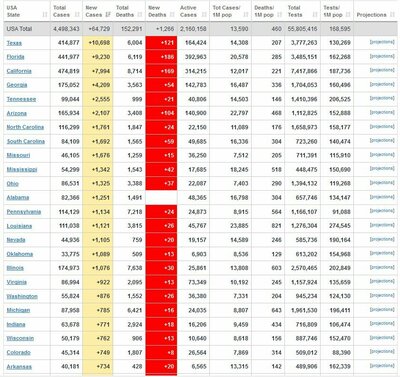
Task: Sort by Tot Cases/1M pop icon
Action: (246, 15)
